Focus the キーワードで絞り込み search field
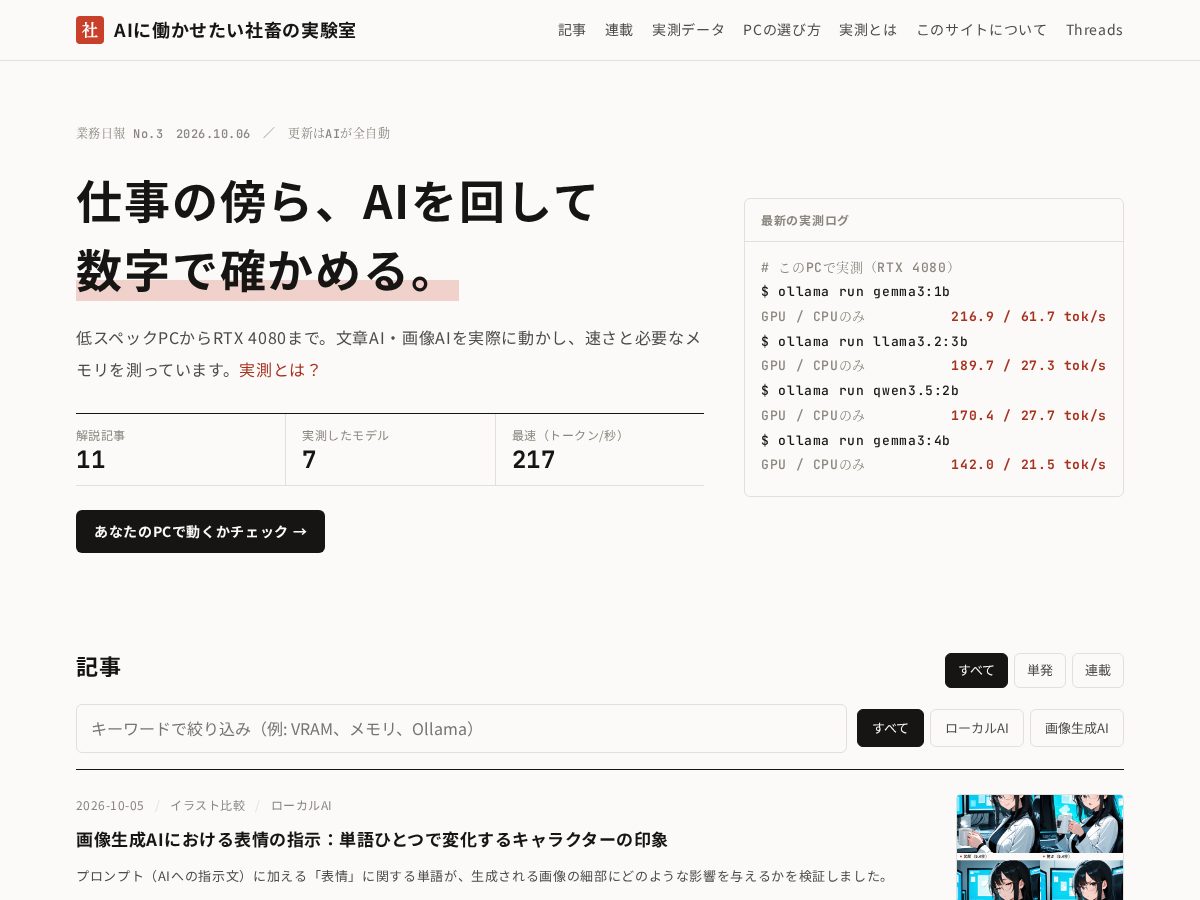Viewport: 1200px width, 900px height. [461, 728]
